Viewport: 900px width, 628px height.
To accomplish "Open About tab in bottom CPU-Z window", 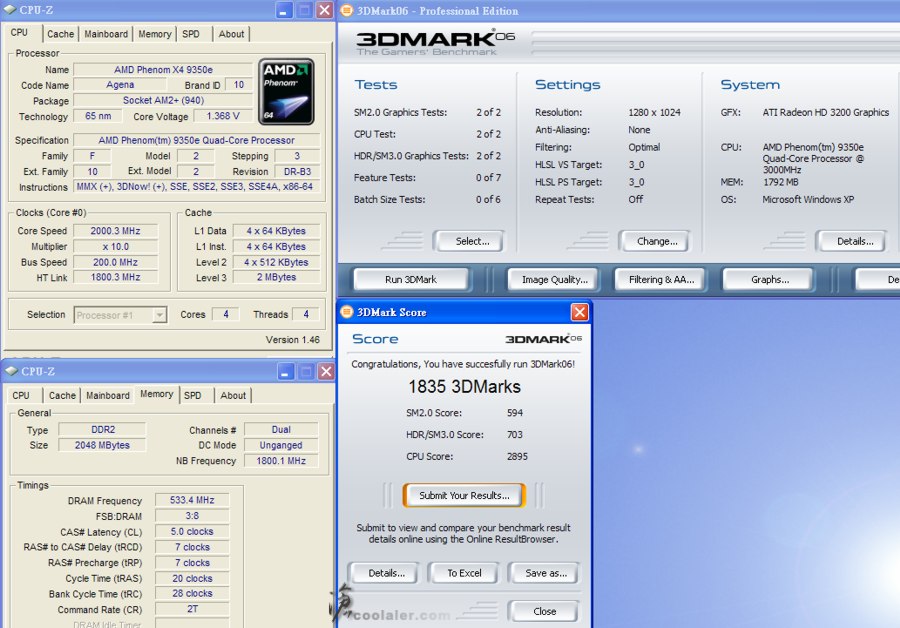I will (x=233, y=396).
